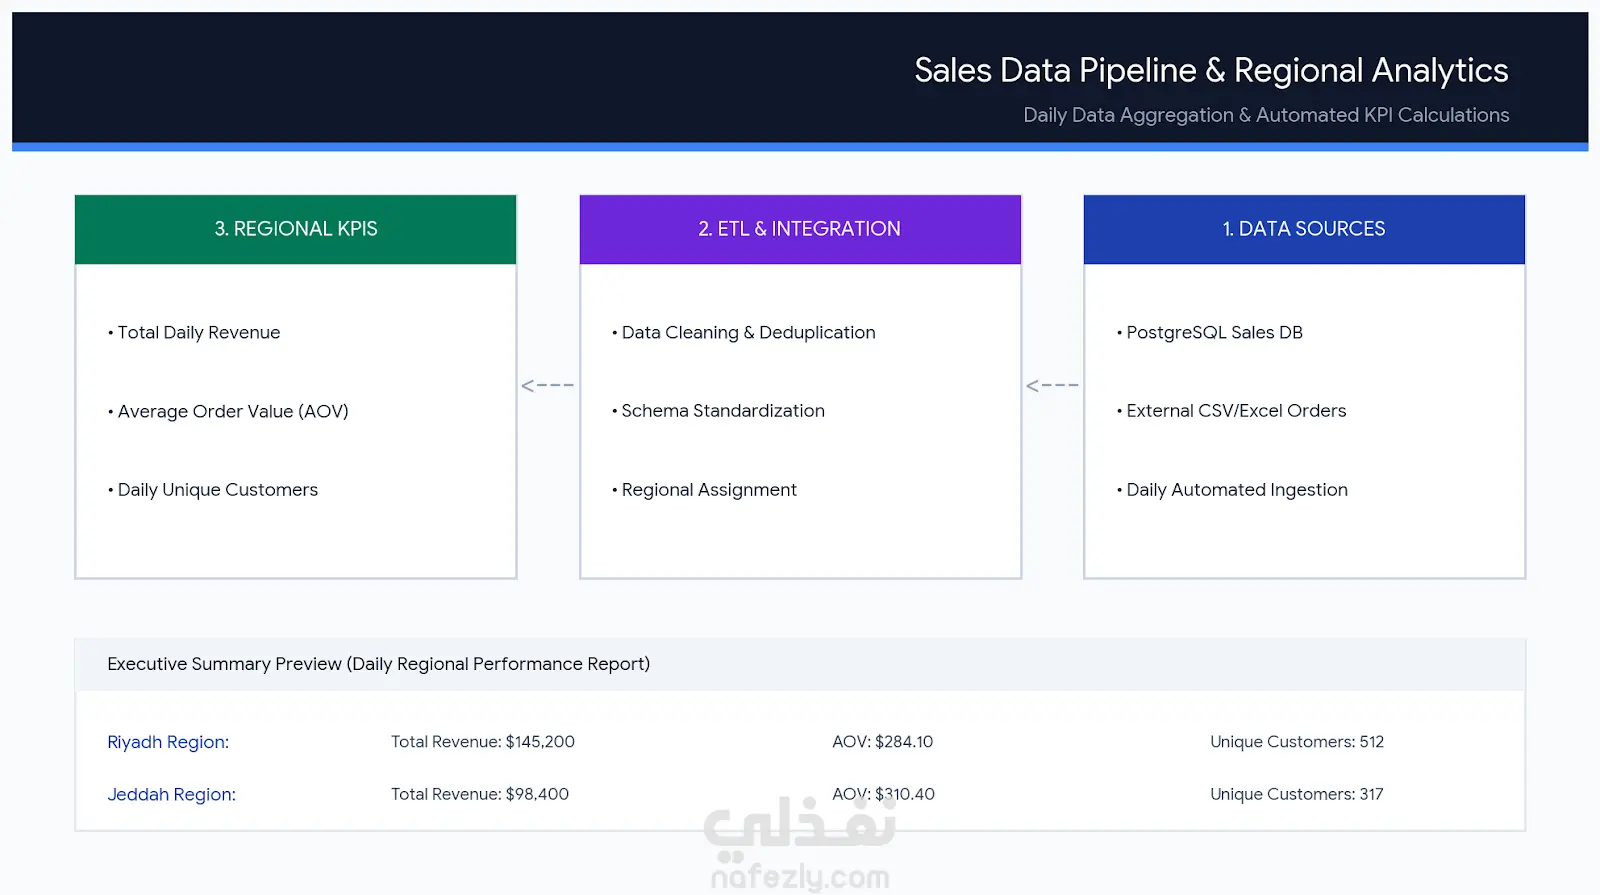Open the Jeddah Region link
This screenshot has height=895, width=1600.
pos(171,794)
